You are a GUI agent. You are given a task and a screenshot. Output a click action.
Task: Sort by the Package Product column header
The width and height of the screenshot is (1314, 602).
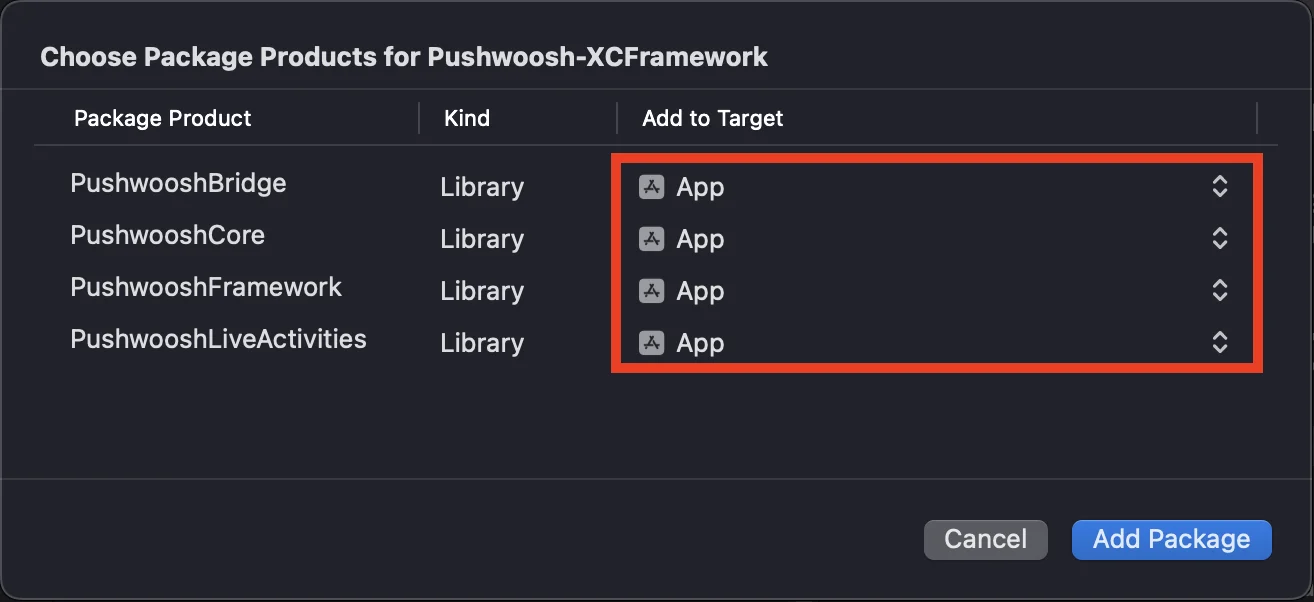(x=163, y=118)
